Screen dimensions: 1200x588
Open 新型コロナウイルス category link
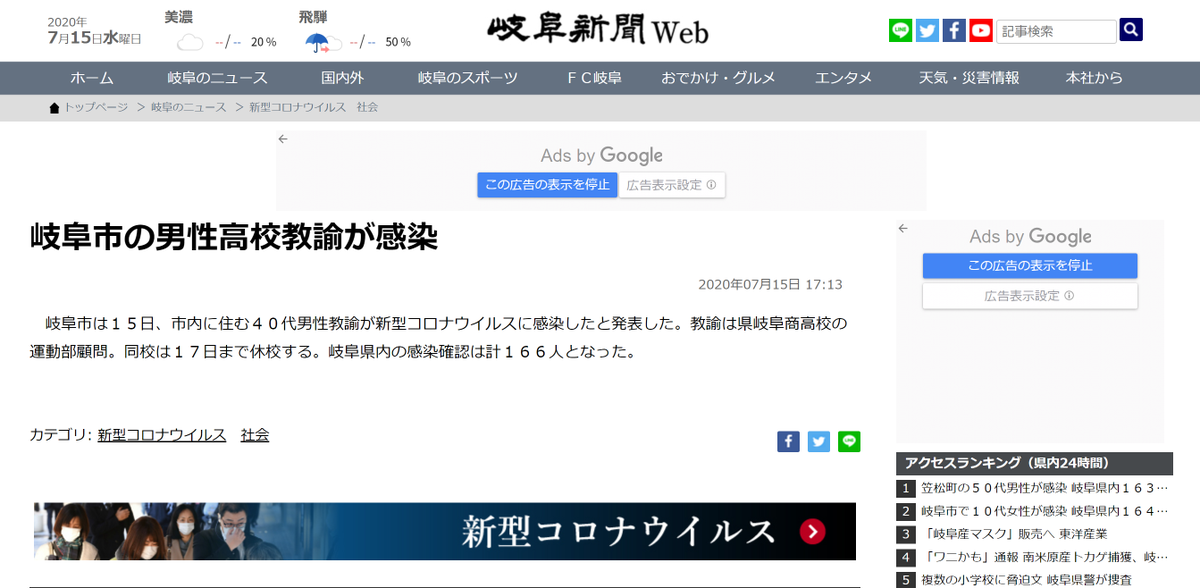coord(162,435)
